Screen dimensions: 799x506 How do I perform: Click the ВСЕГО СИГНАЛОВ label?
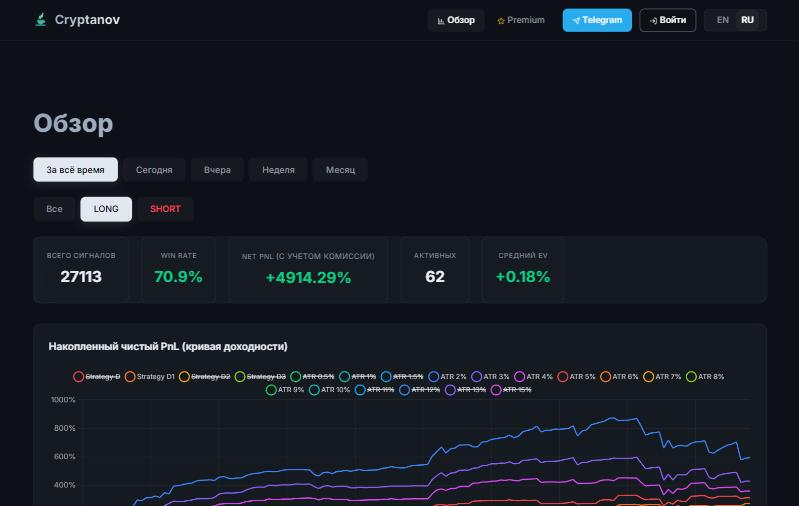pyautogui.click(x=81, y=256)
